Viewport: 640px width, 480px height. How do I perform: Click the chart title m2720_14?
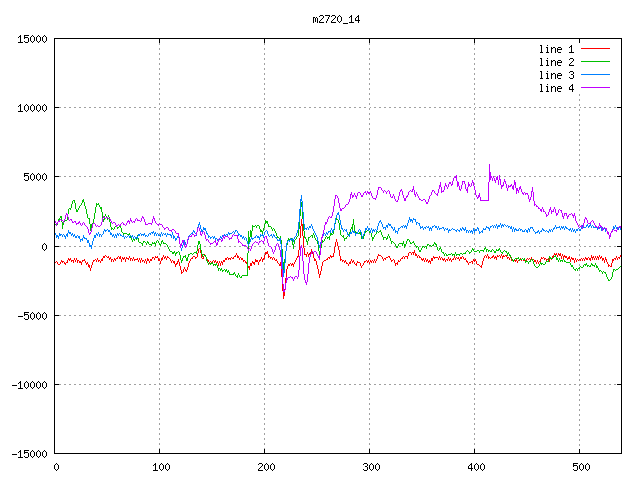click(338, 19)
